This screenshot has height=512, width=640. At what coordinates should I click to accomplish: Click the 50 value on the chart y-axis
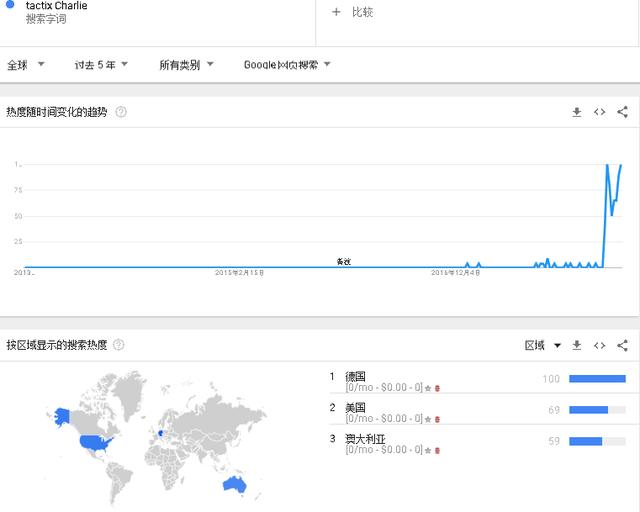click(18, 216)
